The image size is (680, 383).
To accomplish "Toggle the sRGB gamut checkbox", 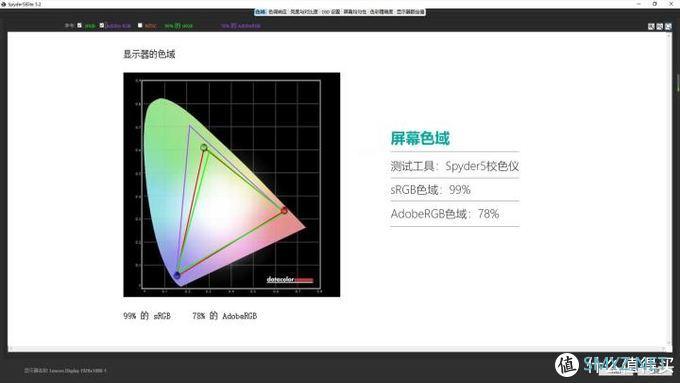I will click(x=79, y=25).
